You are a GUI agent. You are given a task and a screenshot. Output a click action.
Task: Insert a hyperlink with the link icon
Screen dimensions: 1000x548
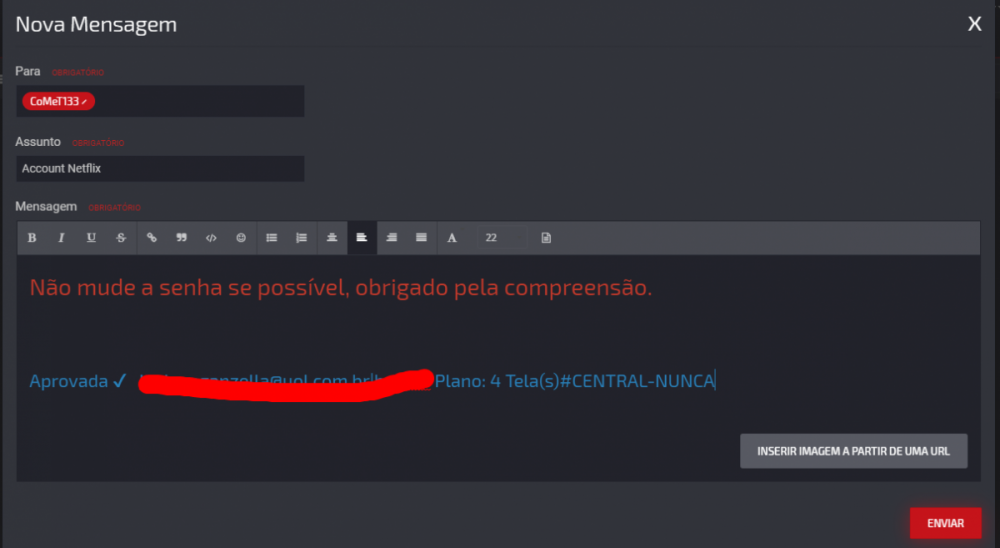coord(152,238)
